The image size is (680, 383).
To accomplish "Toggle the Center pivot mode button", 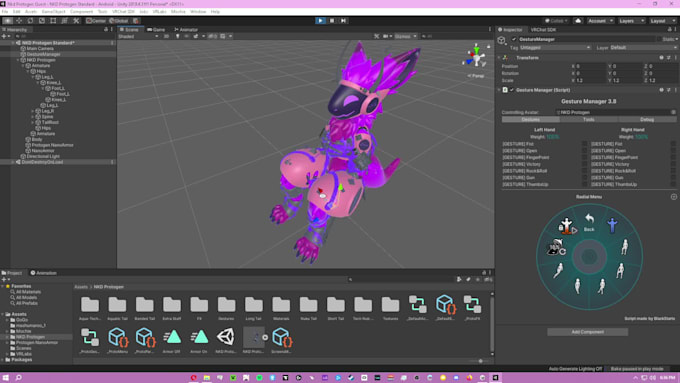I will pyautogui.click(x=96, y=20).
